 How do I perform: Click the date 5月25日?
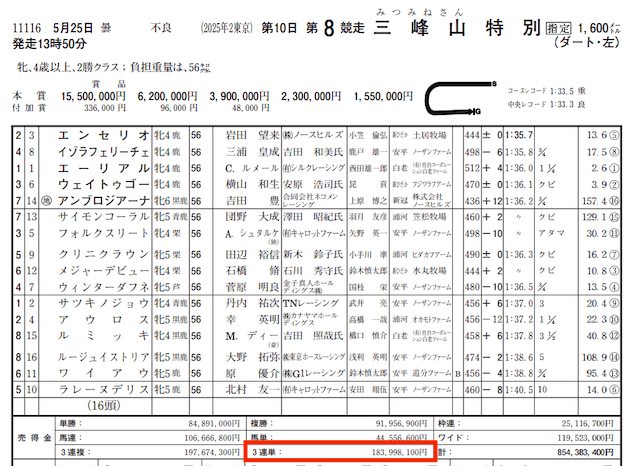[73, 28]
